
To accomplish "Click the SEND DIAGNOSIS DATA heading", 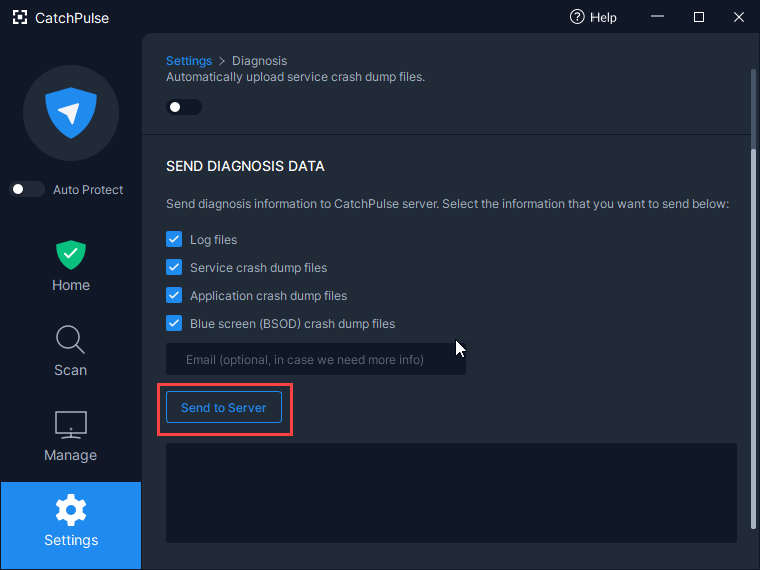I will [245, 166].
